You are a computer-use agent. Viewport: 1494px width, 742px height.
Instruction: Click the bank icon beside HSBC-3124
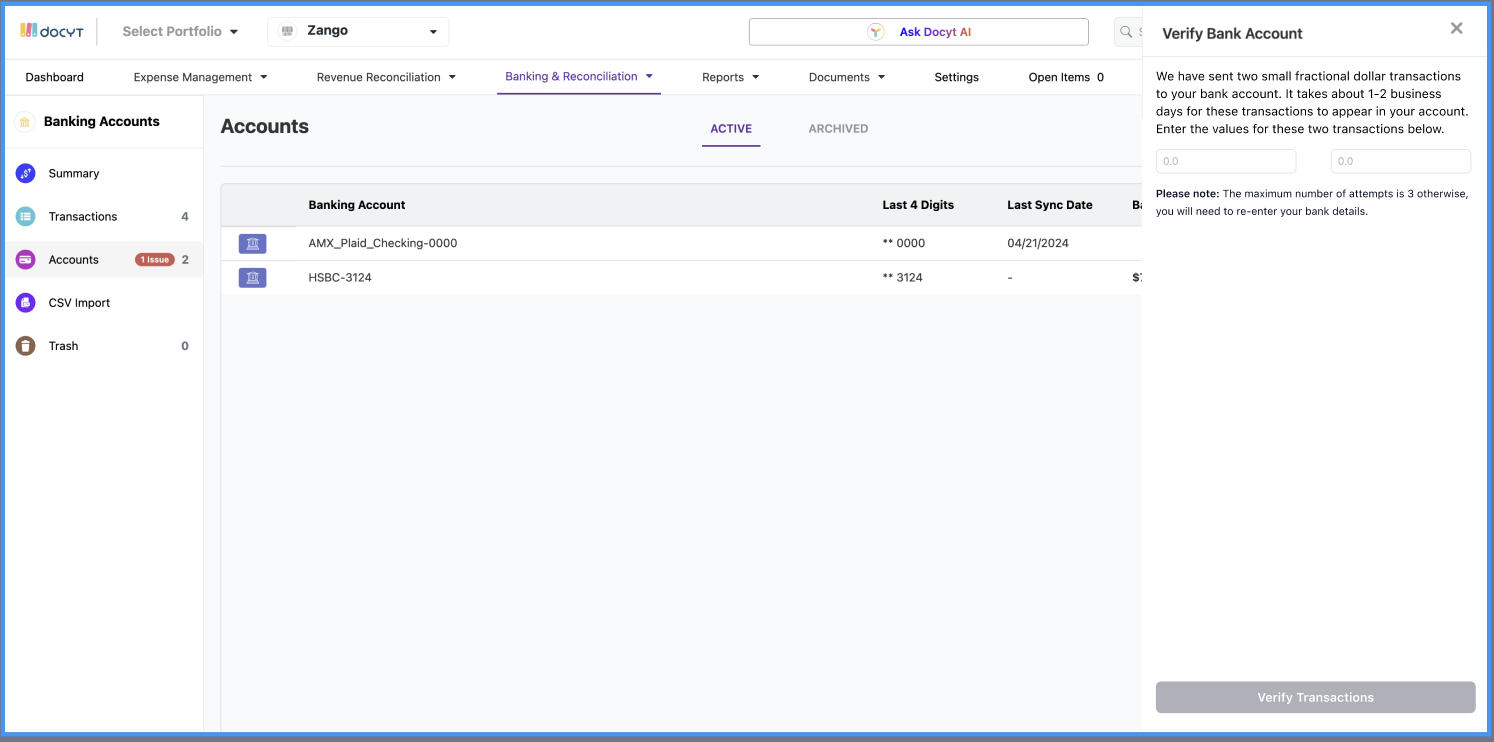point(252,277)
